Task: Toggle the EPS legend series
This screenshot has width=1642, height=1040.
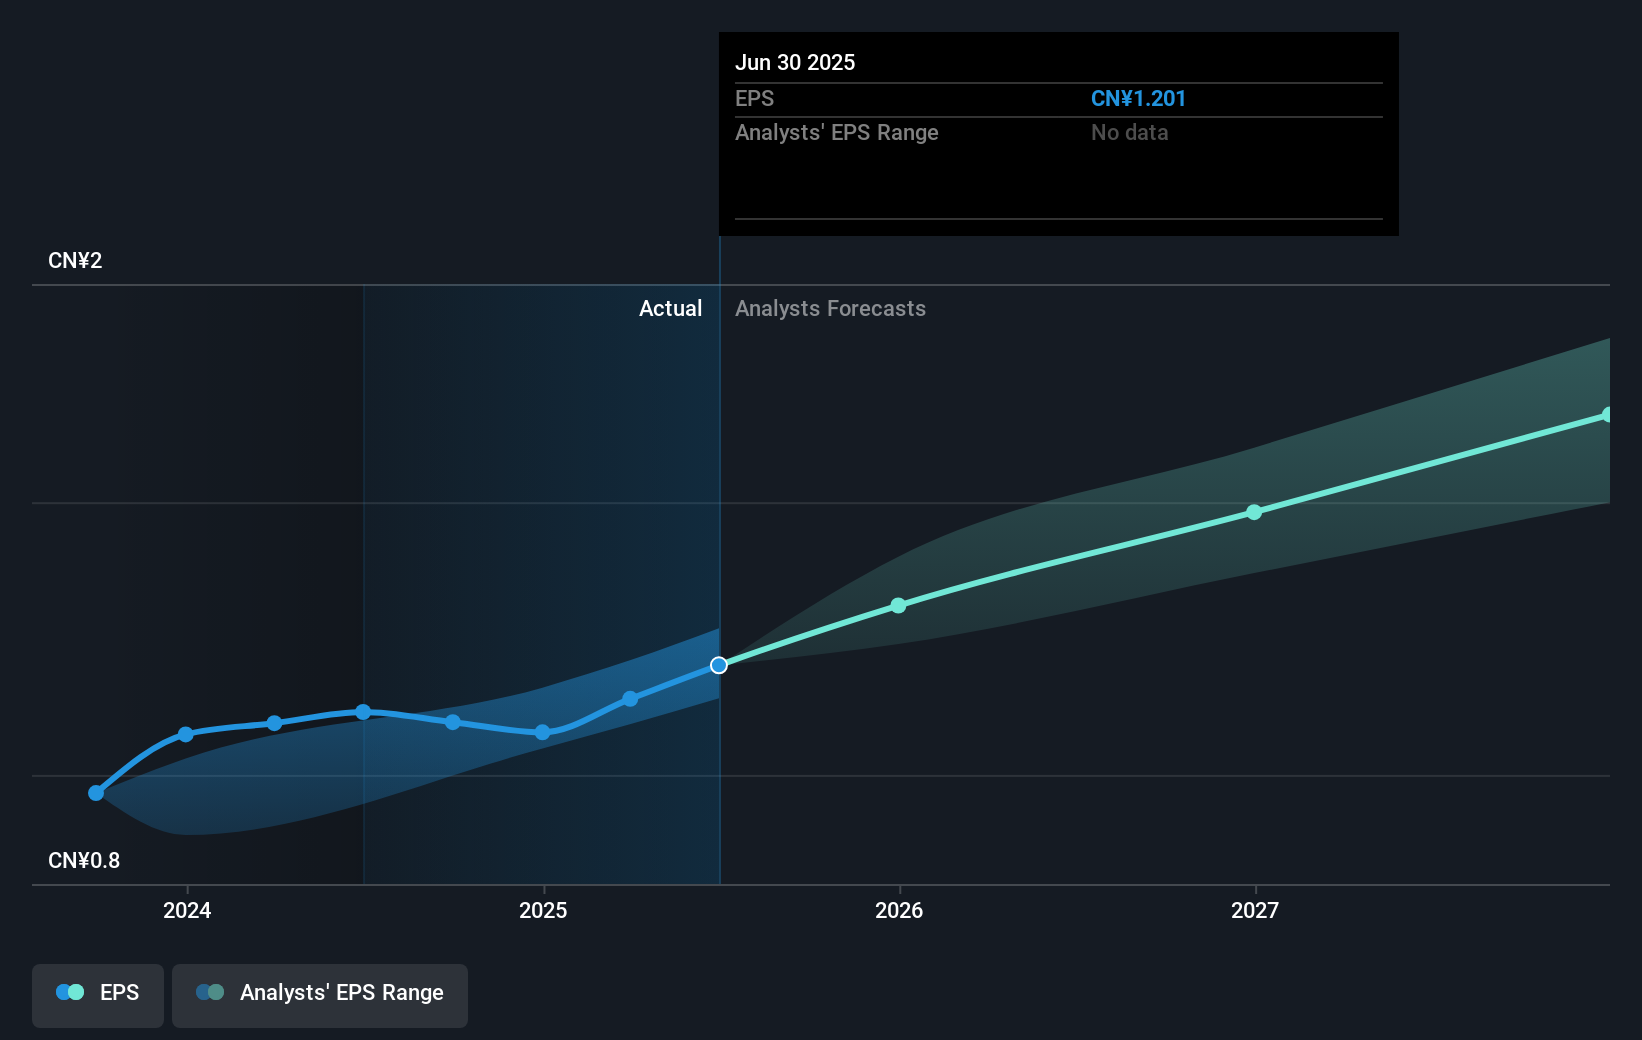Action: pyautogui.click(x=98, y=995)
